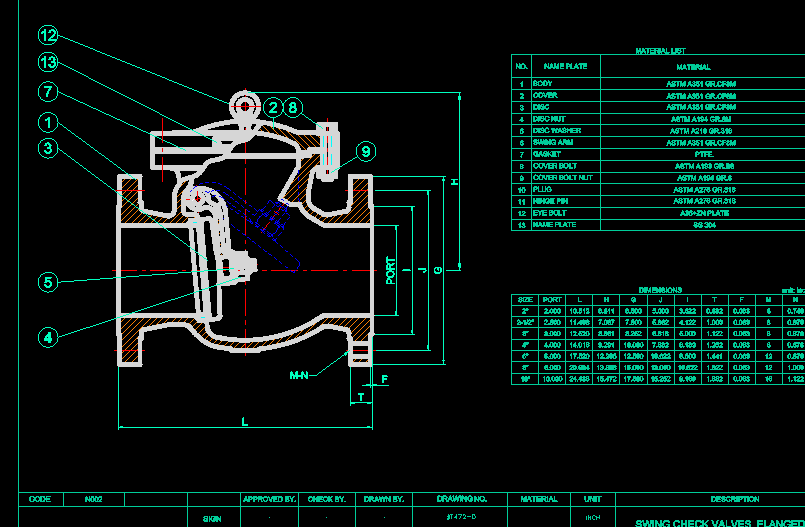Click the PTFE material cell

coord(702,154)
